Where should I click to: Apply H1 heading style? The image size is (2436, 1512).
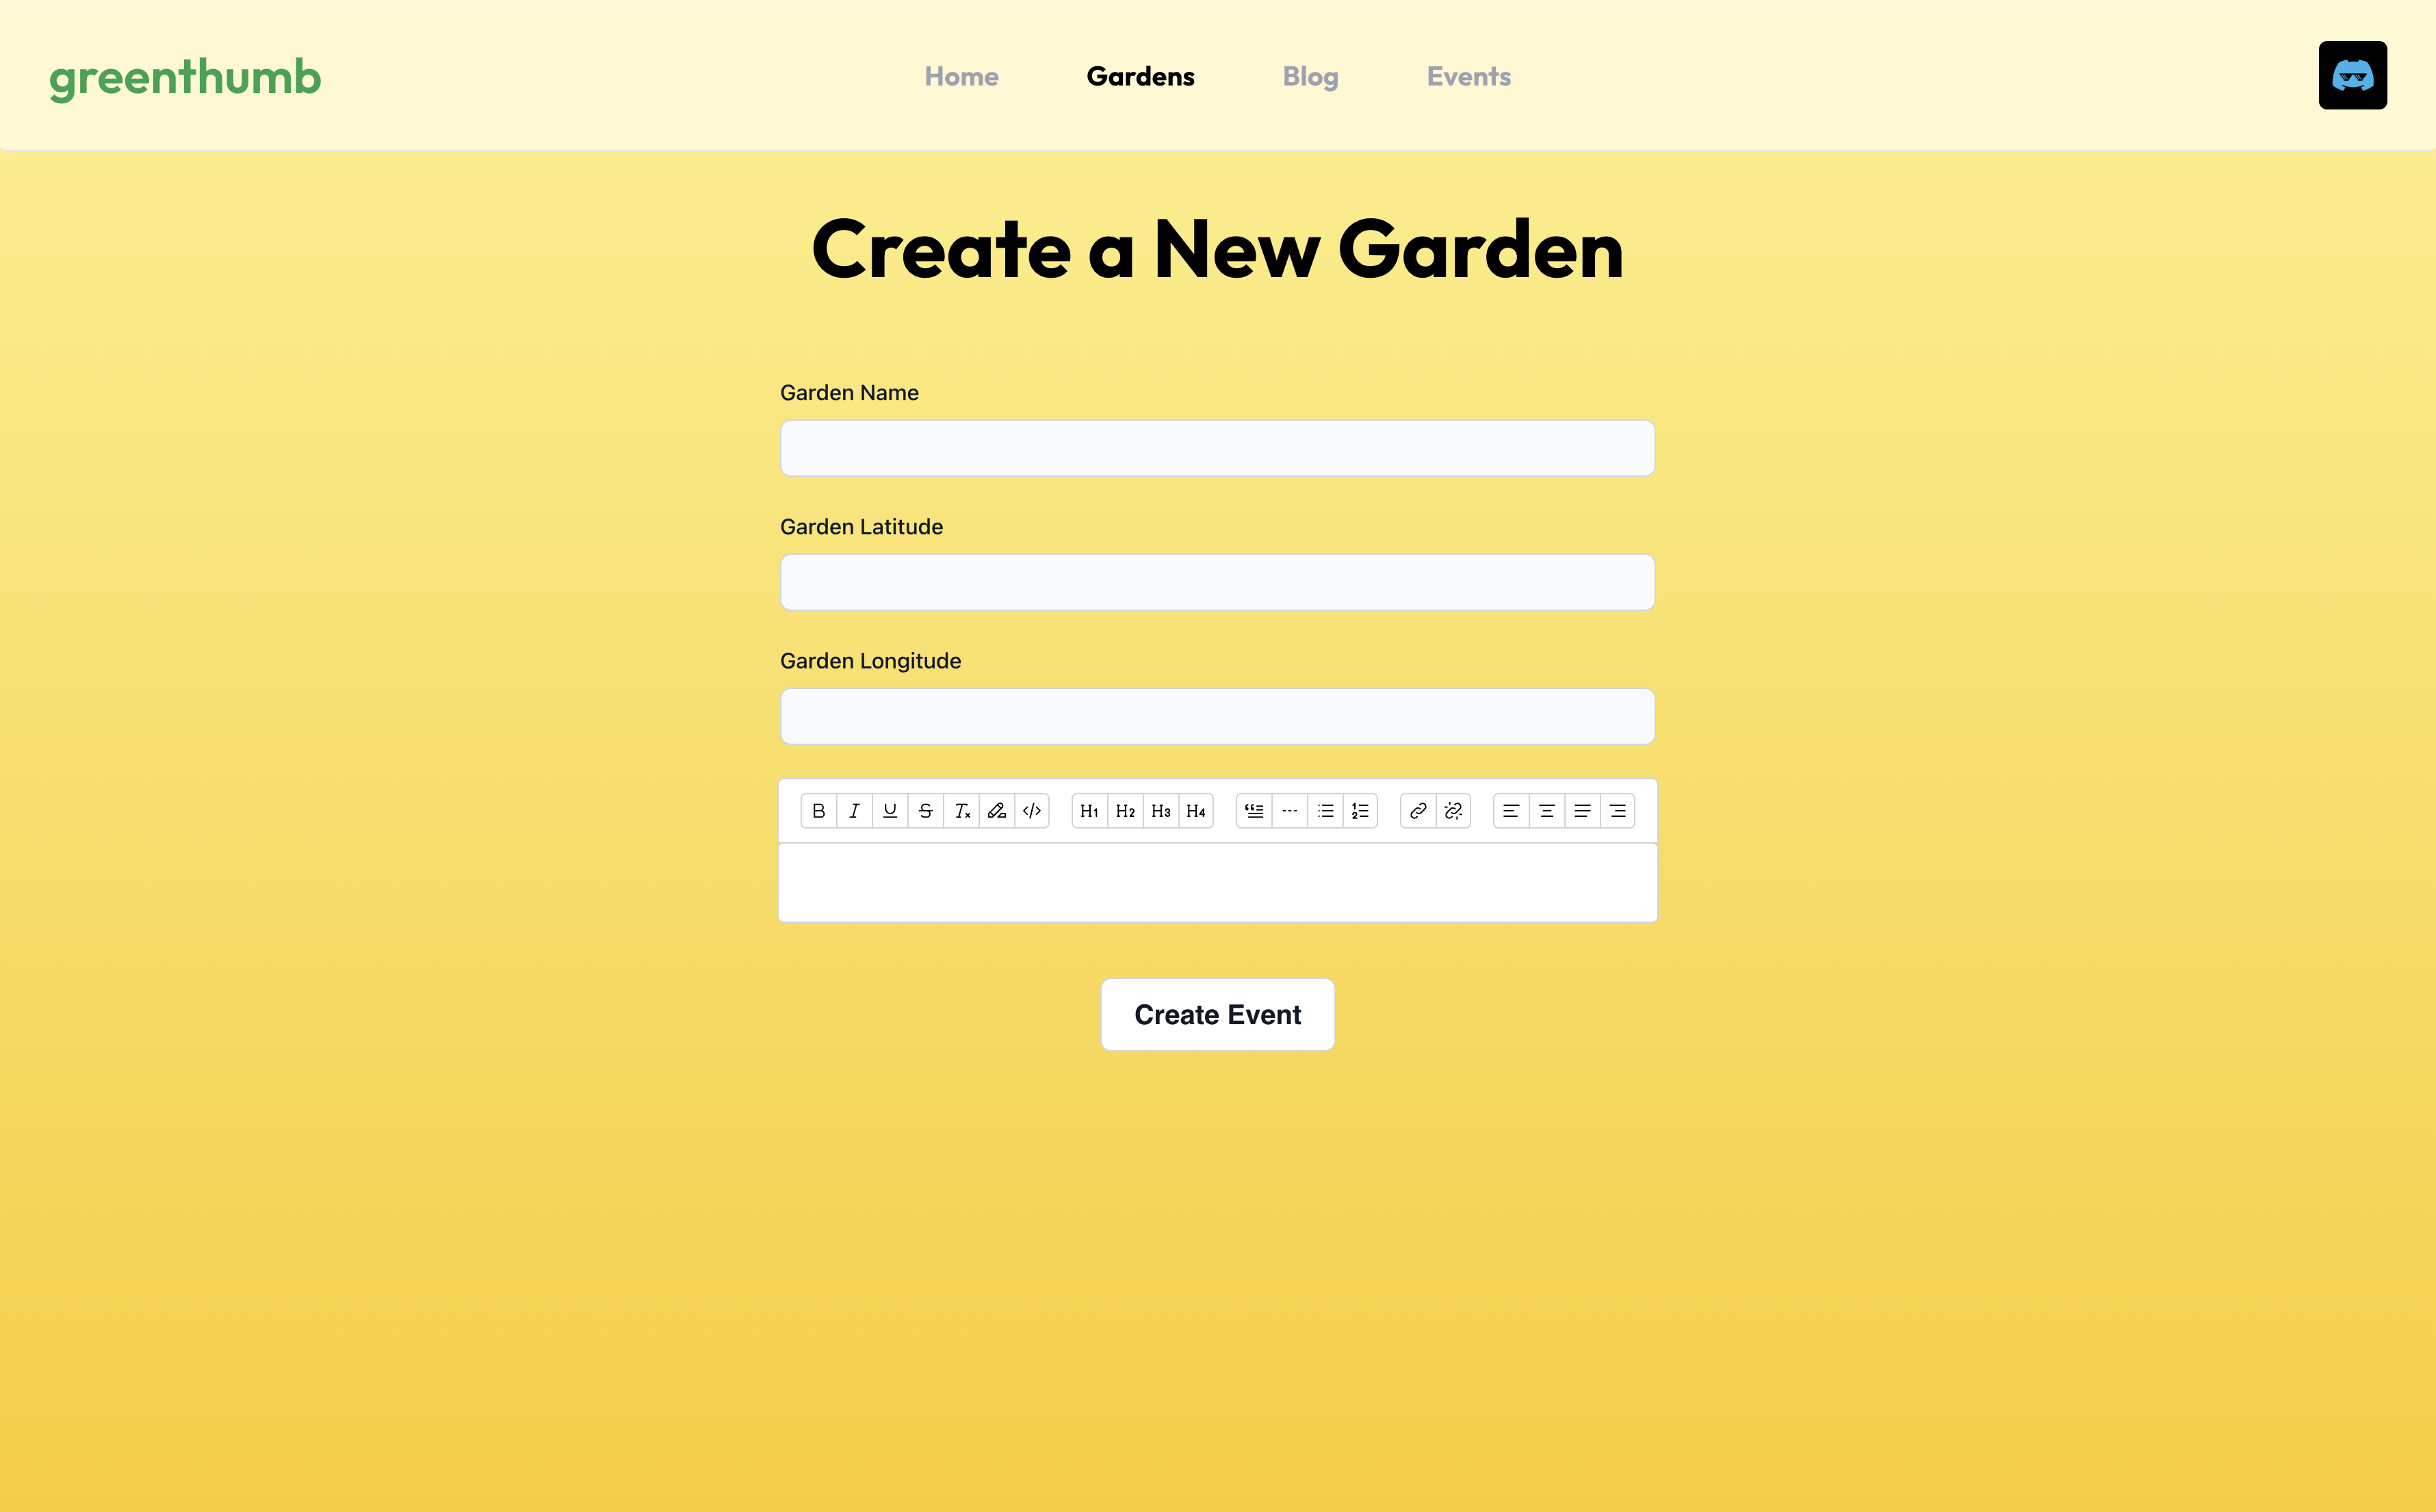[1088, 810]
